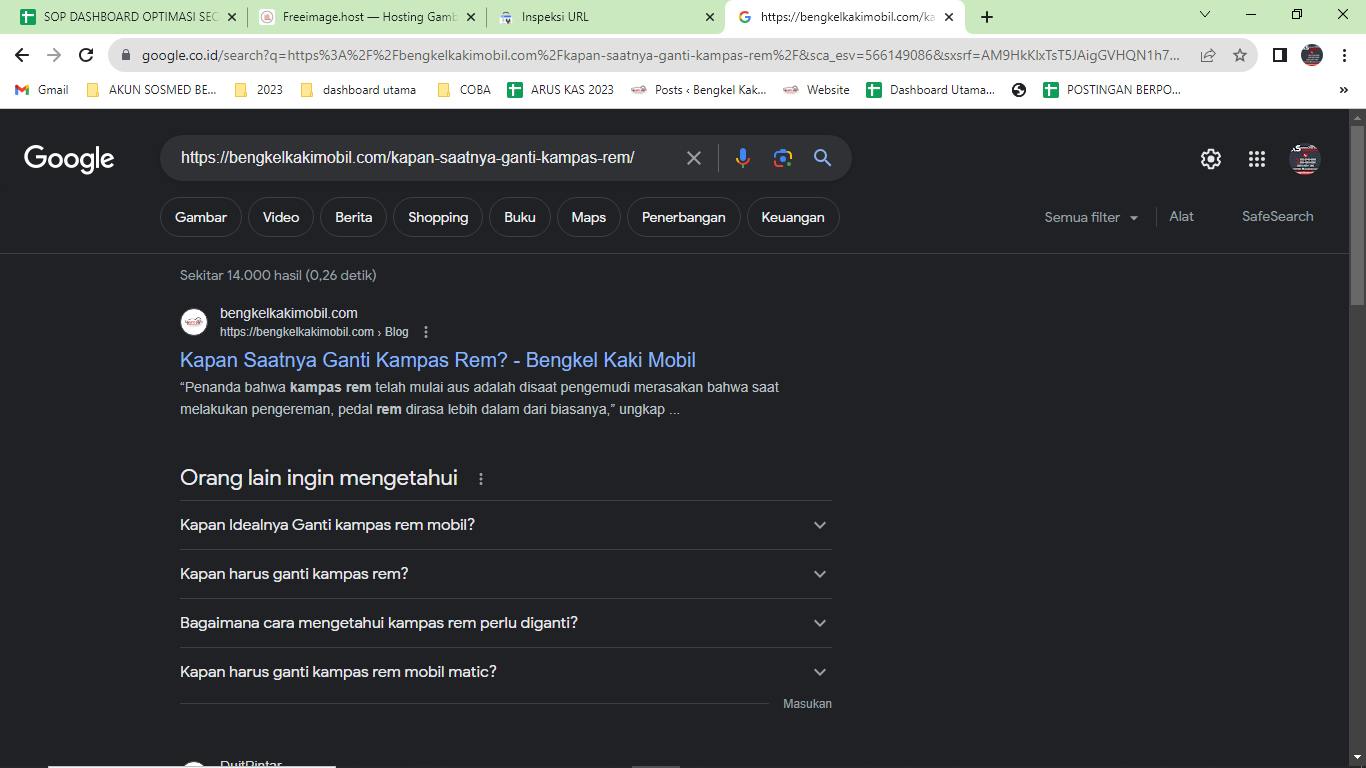Open Chrome profile avatar in toolbar
This screenshot has height=768, width=1366.
1312,56
